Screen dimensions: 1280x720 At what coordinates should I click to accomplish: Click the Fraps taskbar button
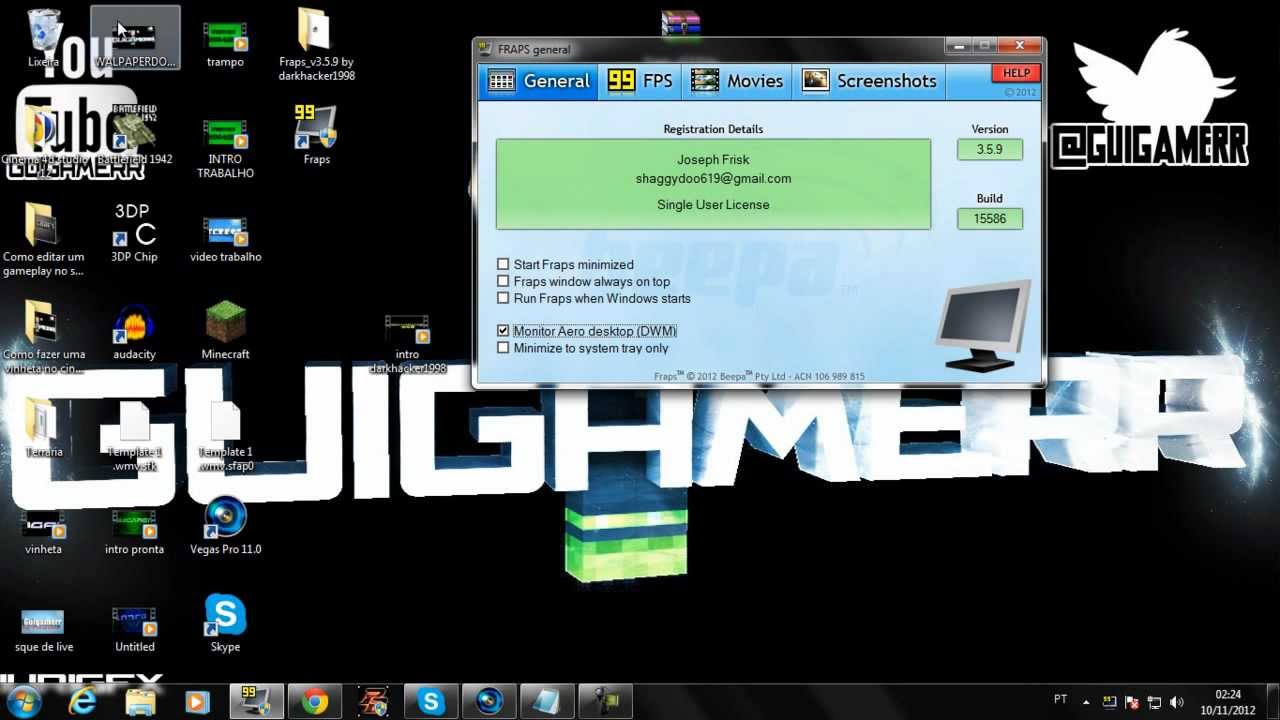coord(256,702)
